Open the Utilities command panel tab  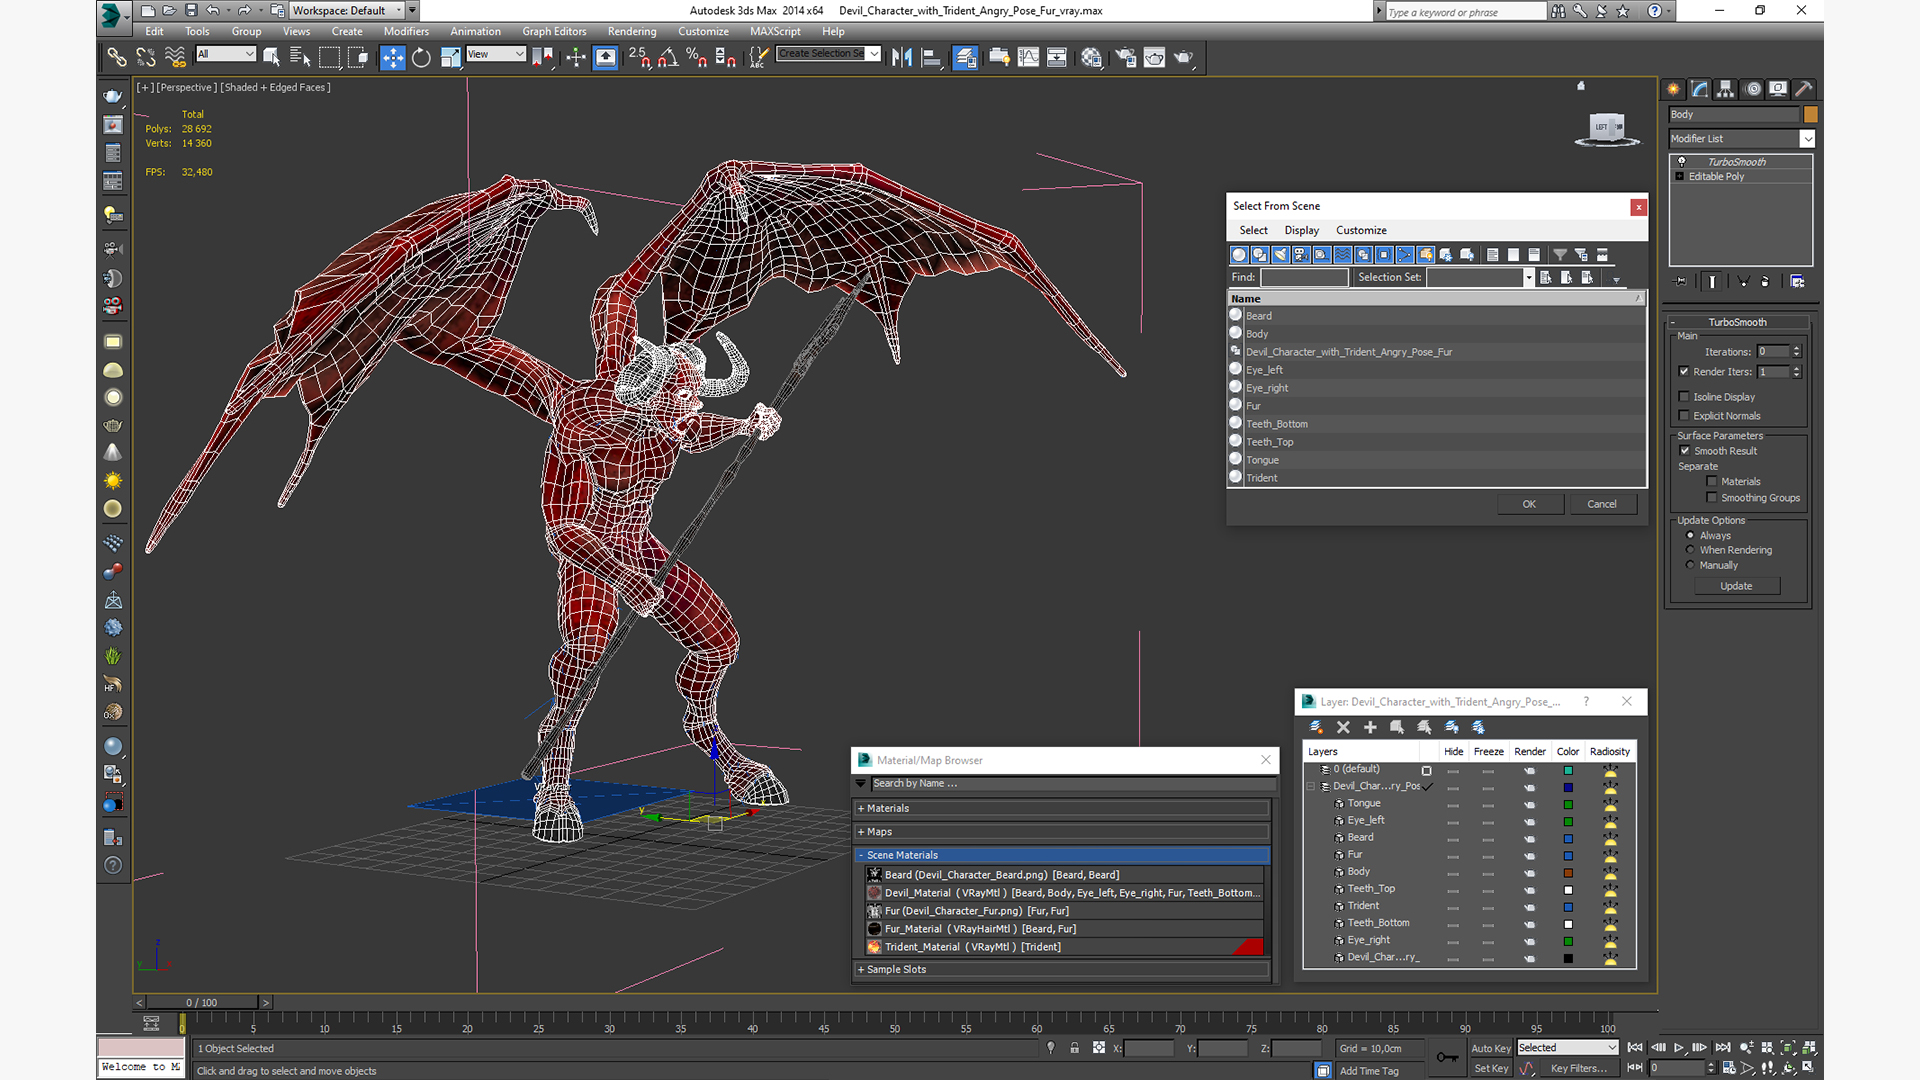(x=1804, y=89)
